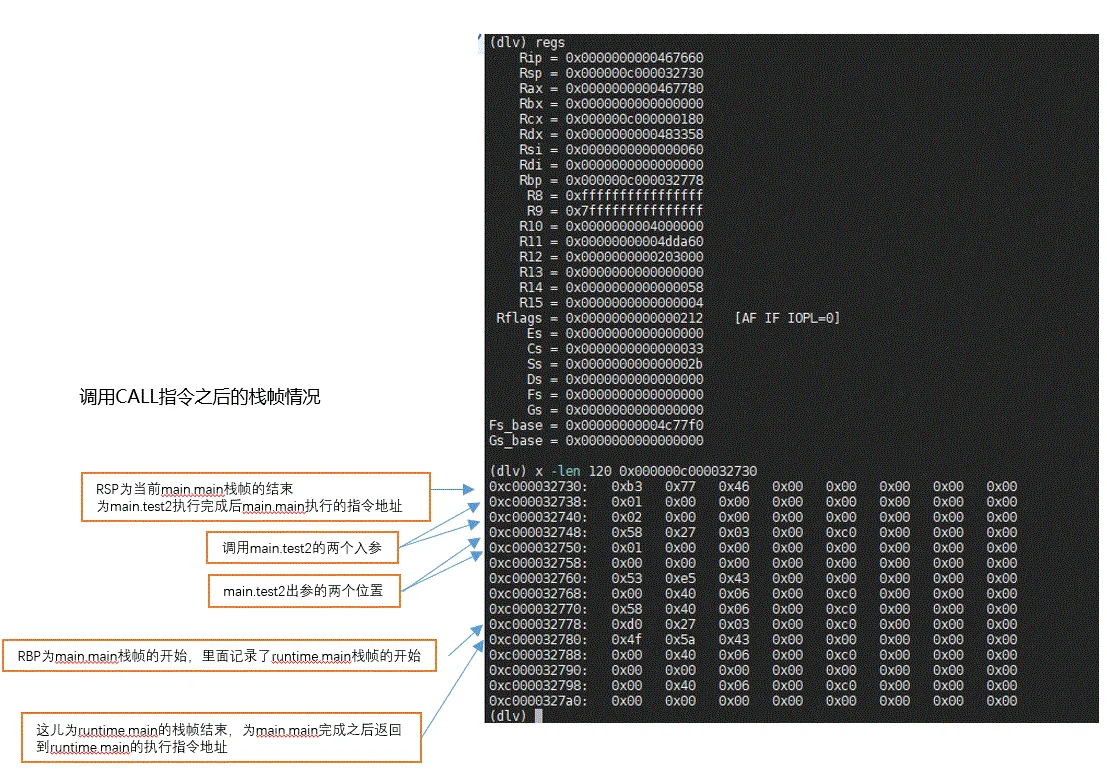Select Rdx value 0x0000000000483358
The width and height of the screenshot is (1107, 770).
[634, 135]
